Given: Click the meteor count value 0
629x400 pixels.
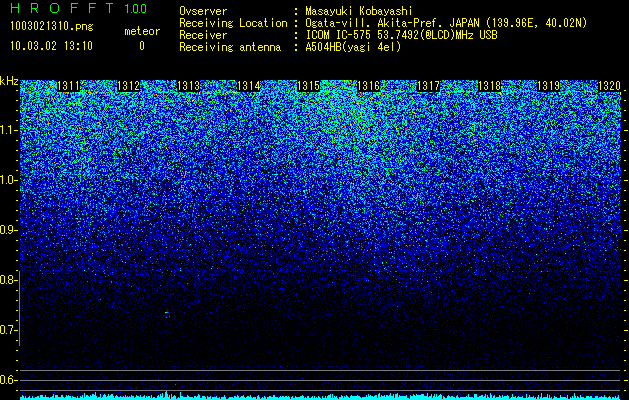Looking at the screenshot, I should pyautogui.click(x=142, y=46).
